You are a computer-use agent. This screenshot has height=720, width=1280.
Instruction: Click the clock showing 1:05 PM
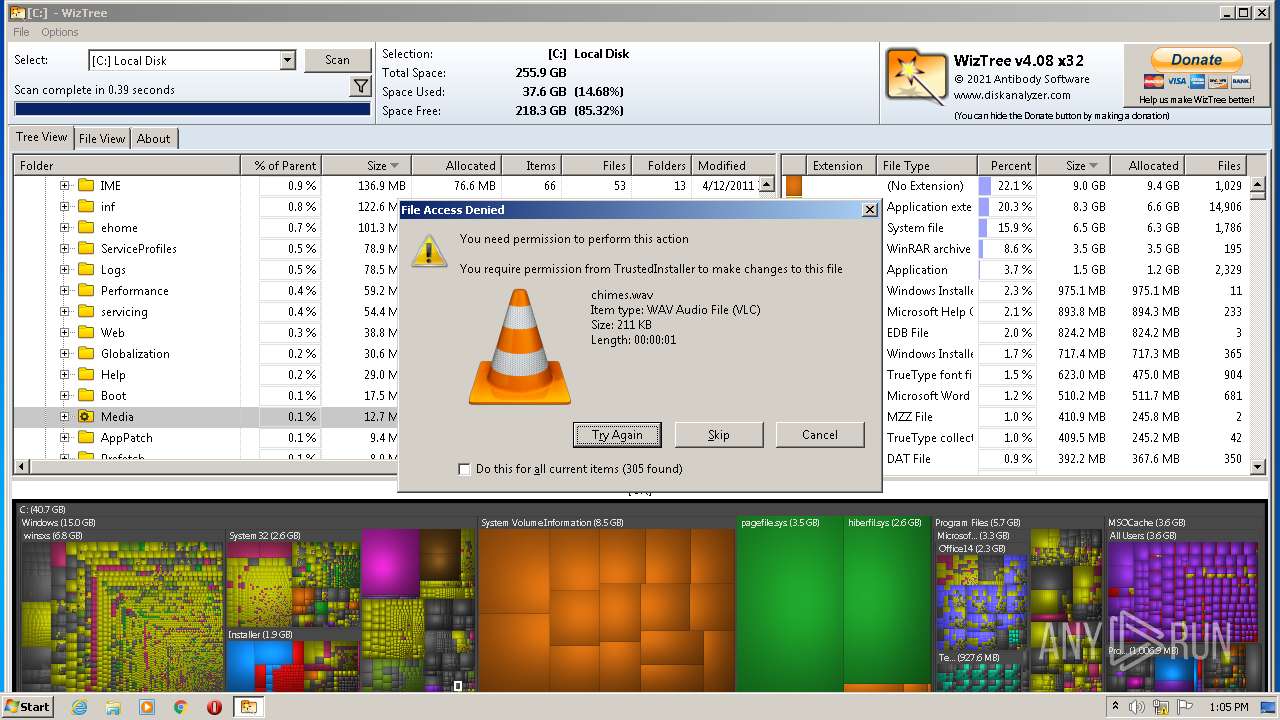1229,707
